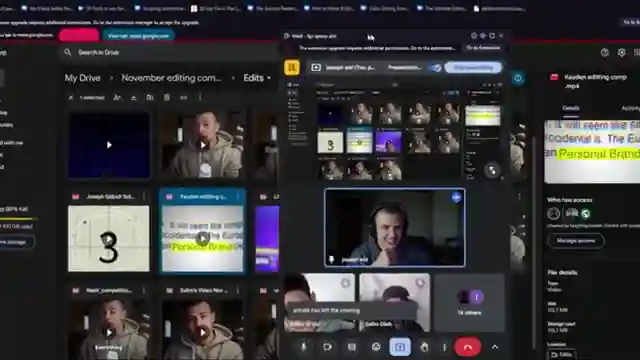Switch to the Details tab in side panel
This screenshot has height=360, width=640.
[571, 108]
